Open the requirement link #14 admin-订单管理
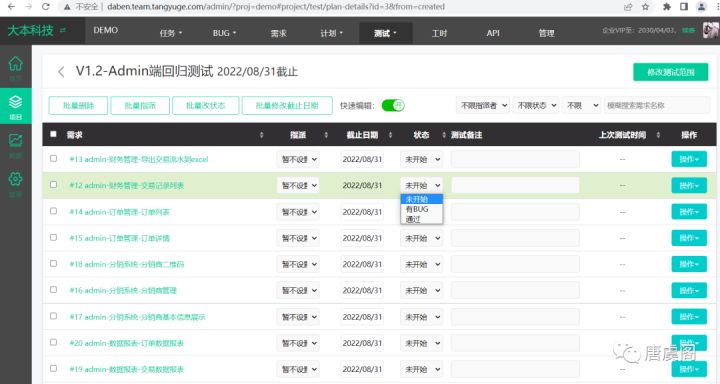Image resolution: width=720 pixels, height=384 pixels. [120, 212]
